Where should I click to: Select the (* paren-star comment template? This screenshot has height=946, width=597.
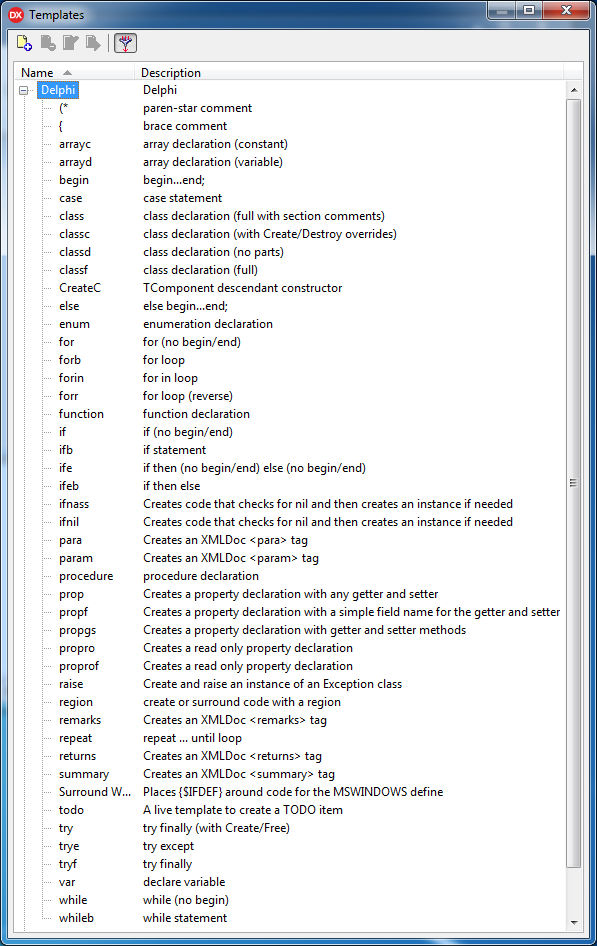[x=63, y=108]
